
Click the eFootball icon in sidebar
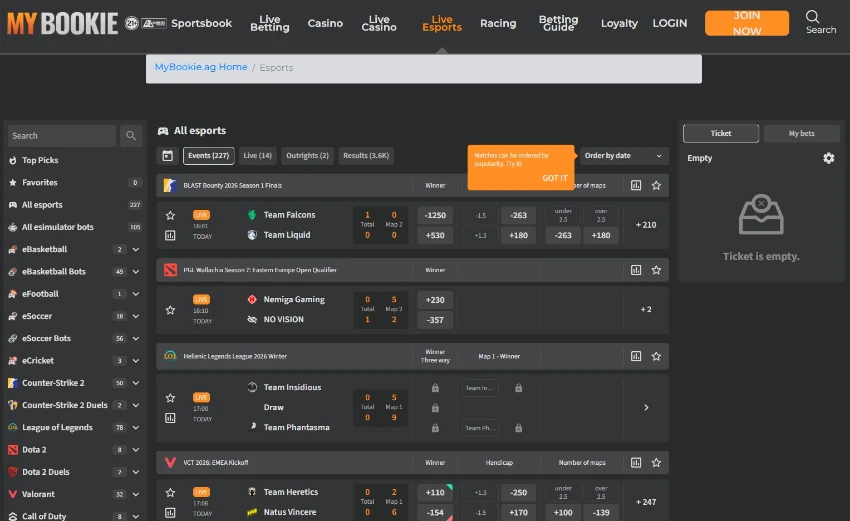(12, 294)
